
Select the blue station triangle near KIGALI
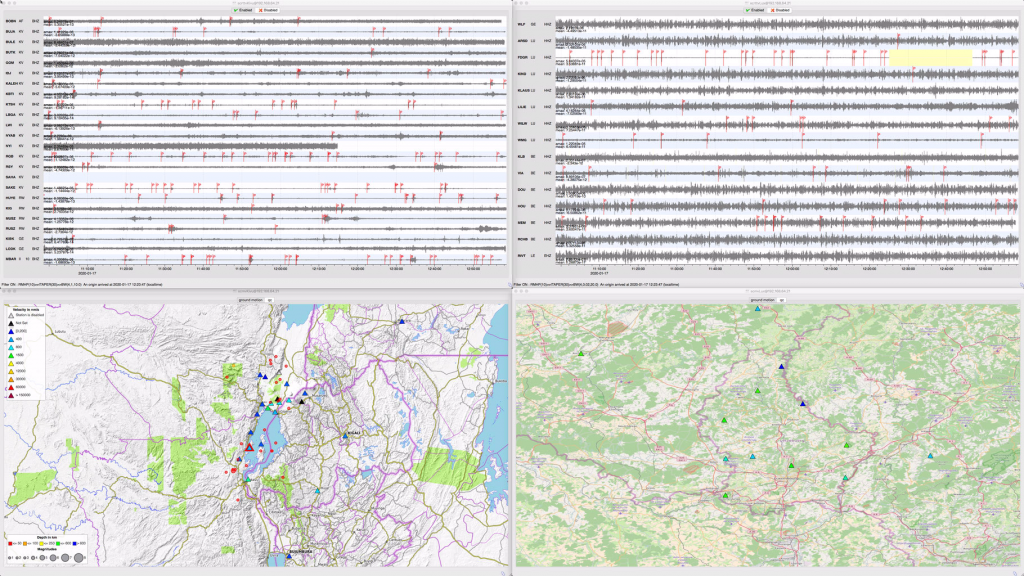click(344, 436)
